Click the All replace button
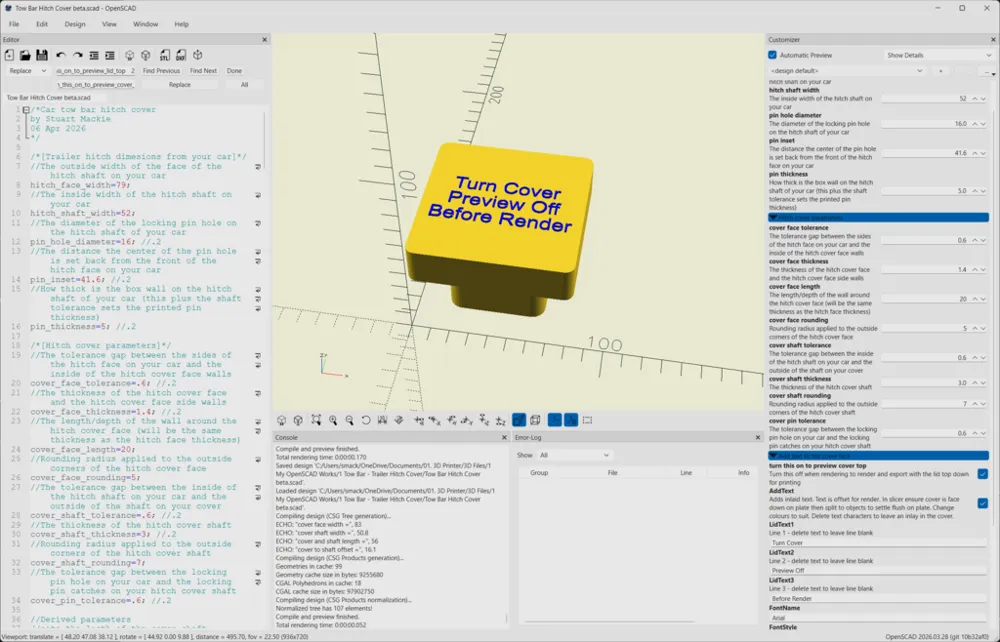1000x642 pixels. [x=244, y=84]
